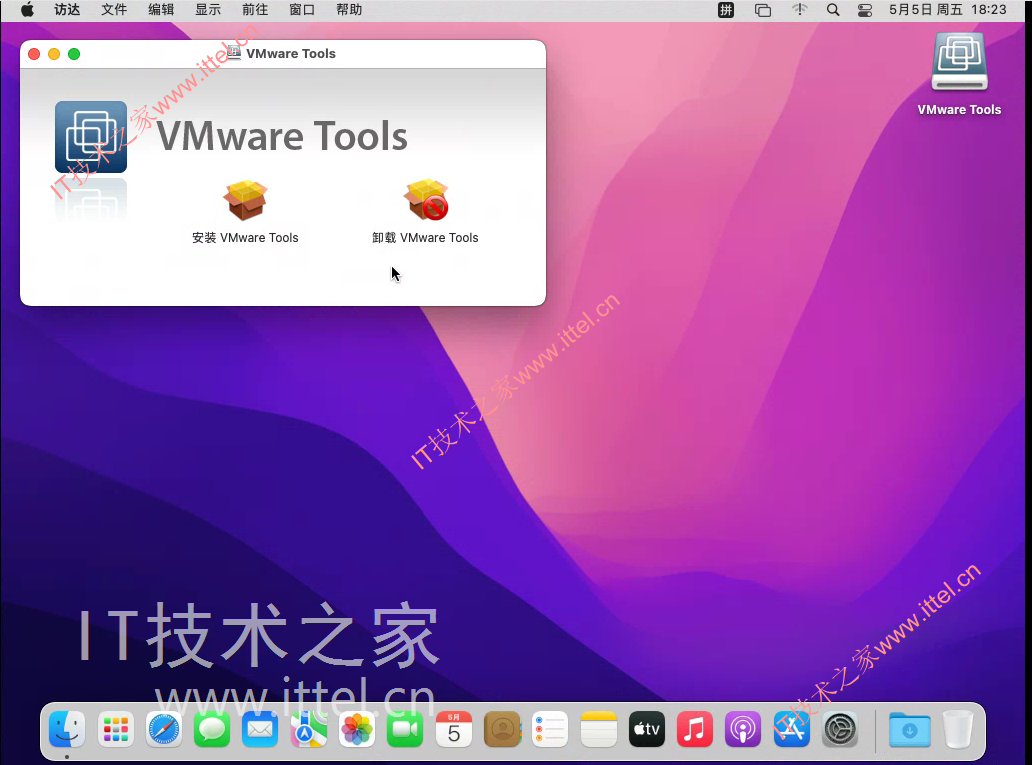
Task: Click the 安装 VMware Tools label
Action: [245, 238]
